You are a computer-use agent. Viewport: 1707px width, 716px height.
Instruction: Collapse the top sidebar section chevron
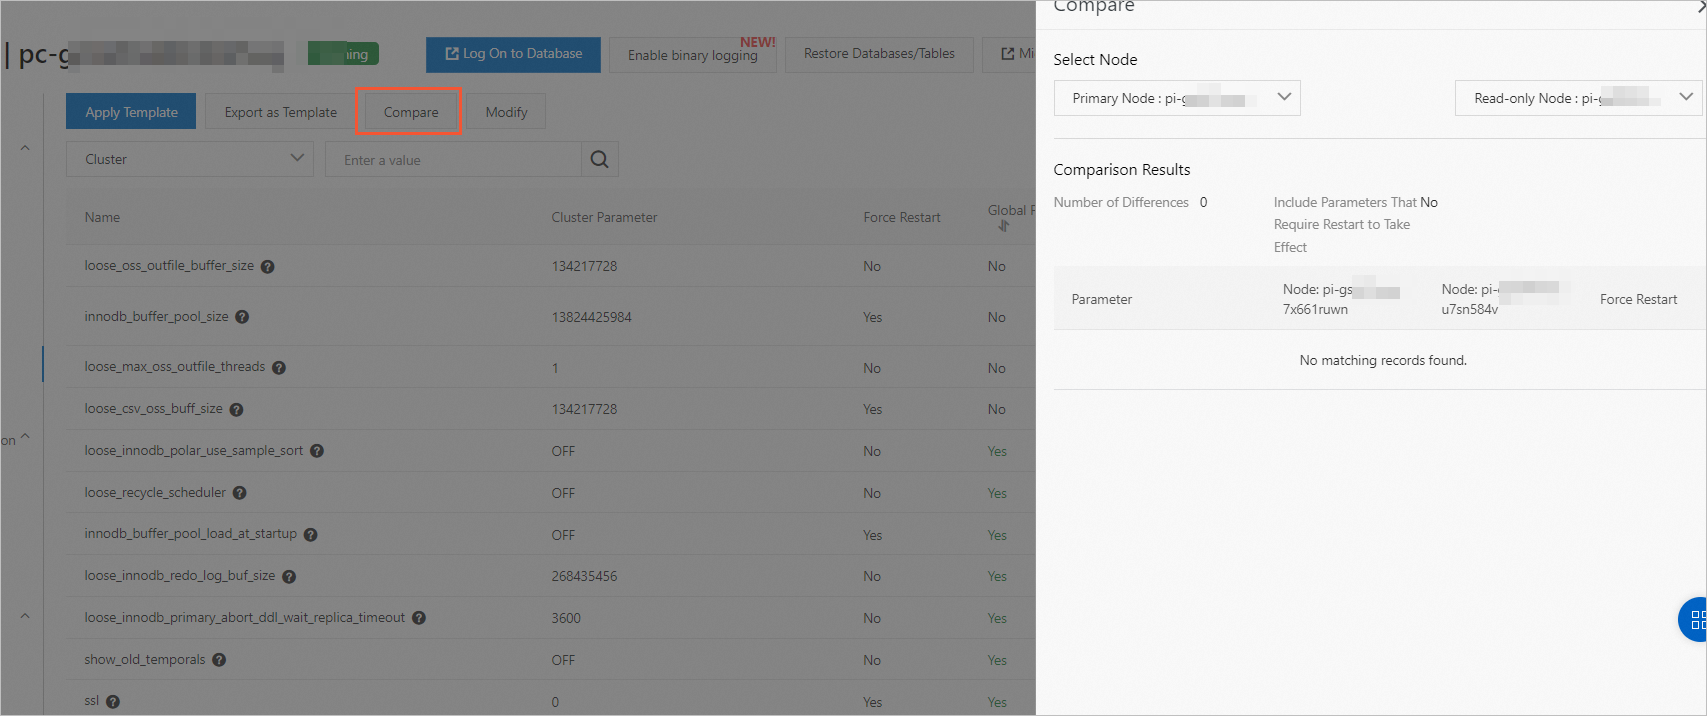[25, 148]
